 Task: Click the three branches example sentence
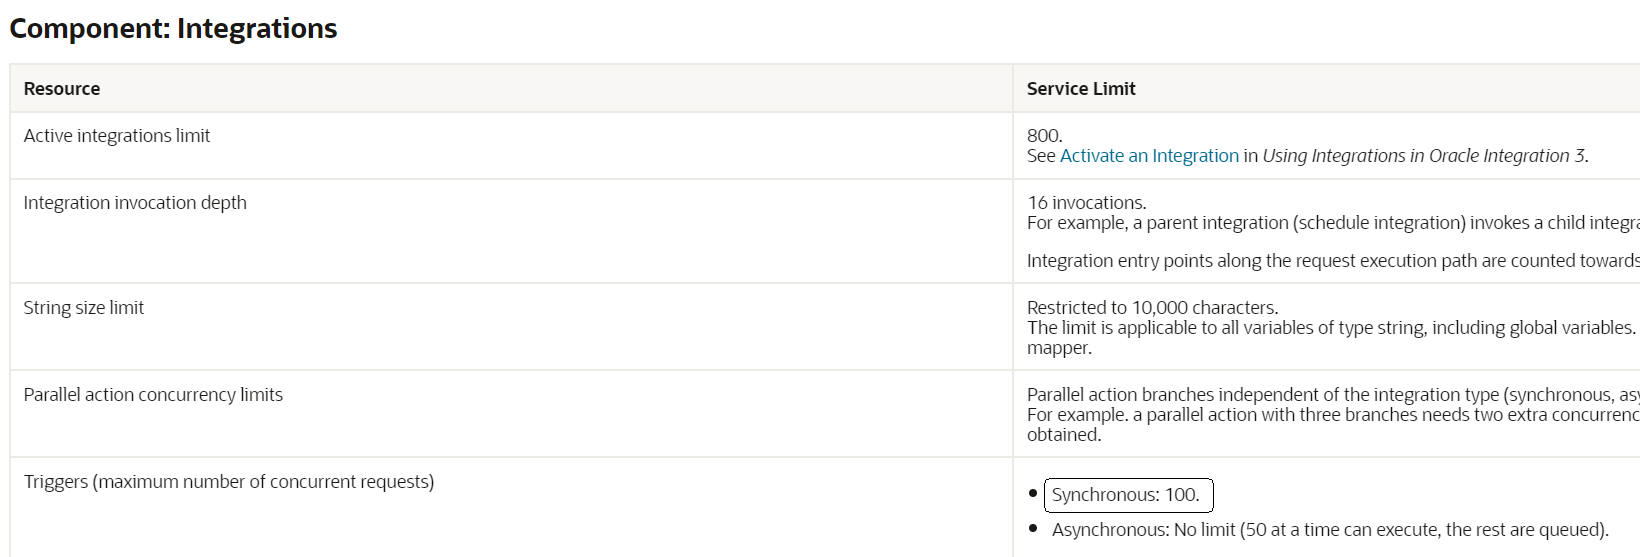pos(1330,415)
